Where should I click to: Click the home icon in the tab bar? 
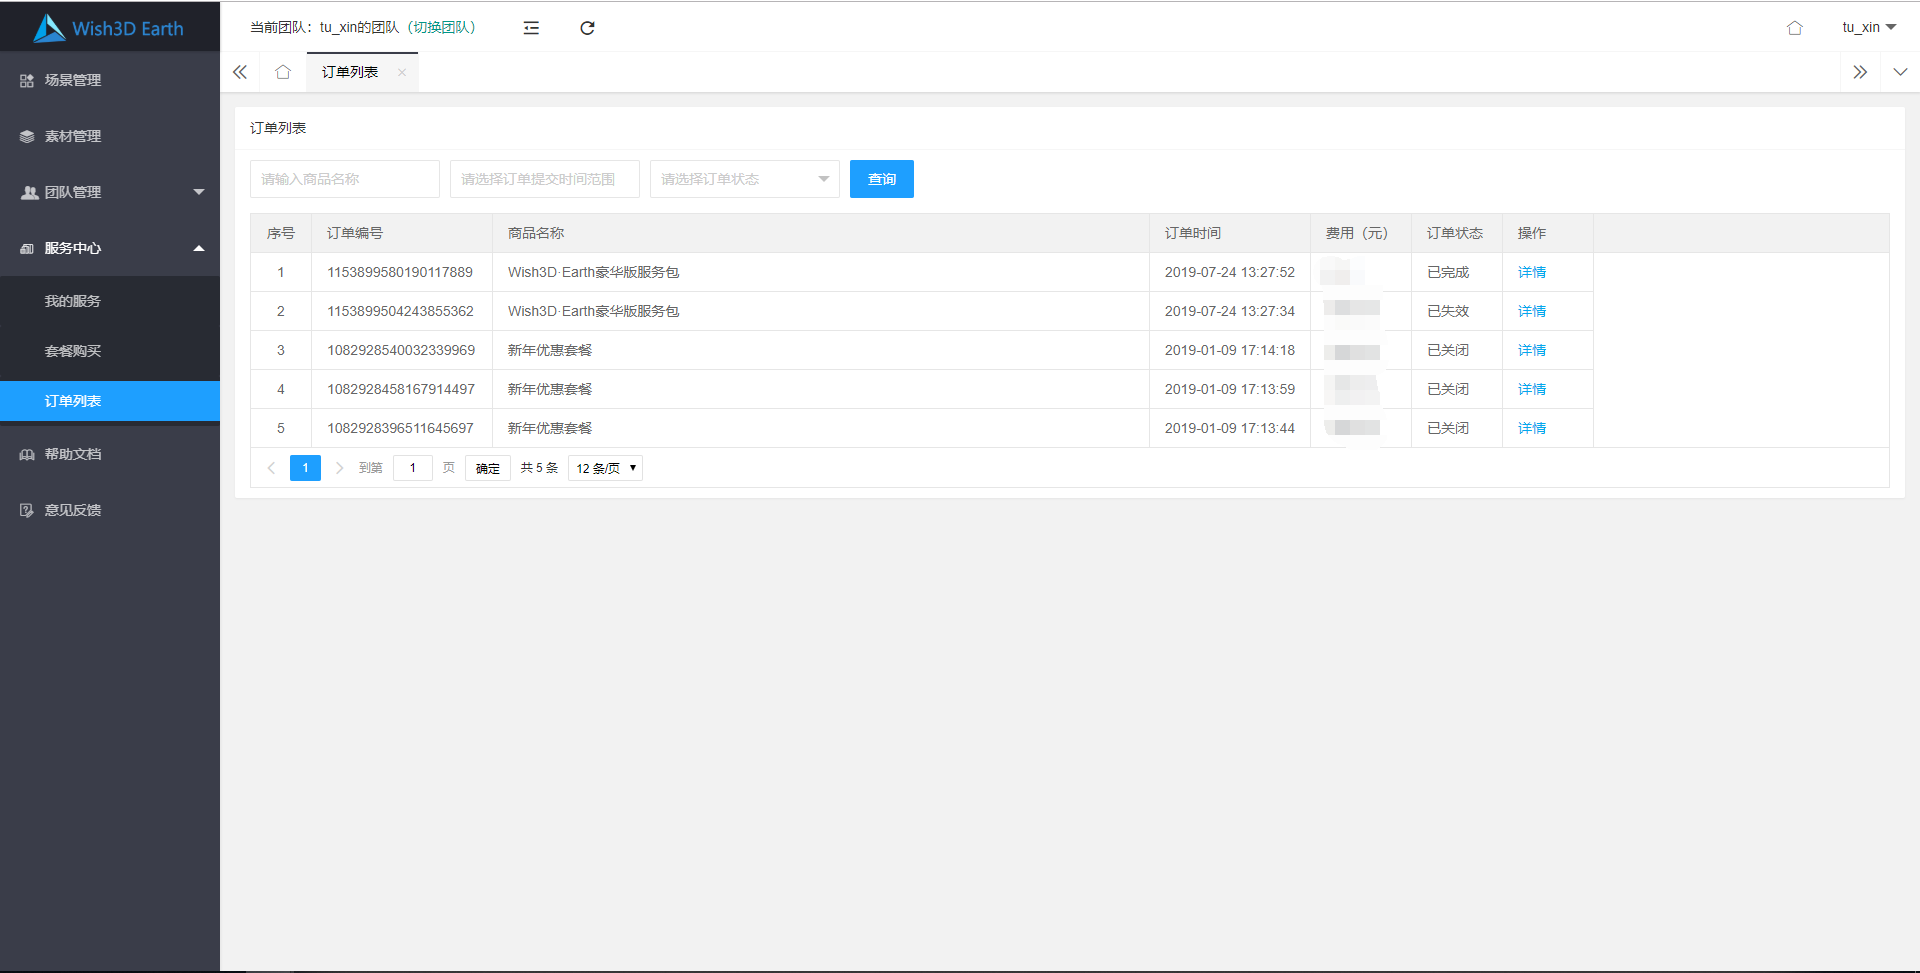(283, 72)
